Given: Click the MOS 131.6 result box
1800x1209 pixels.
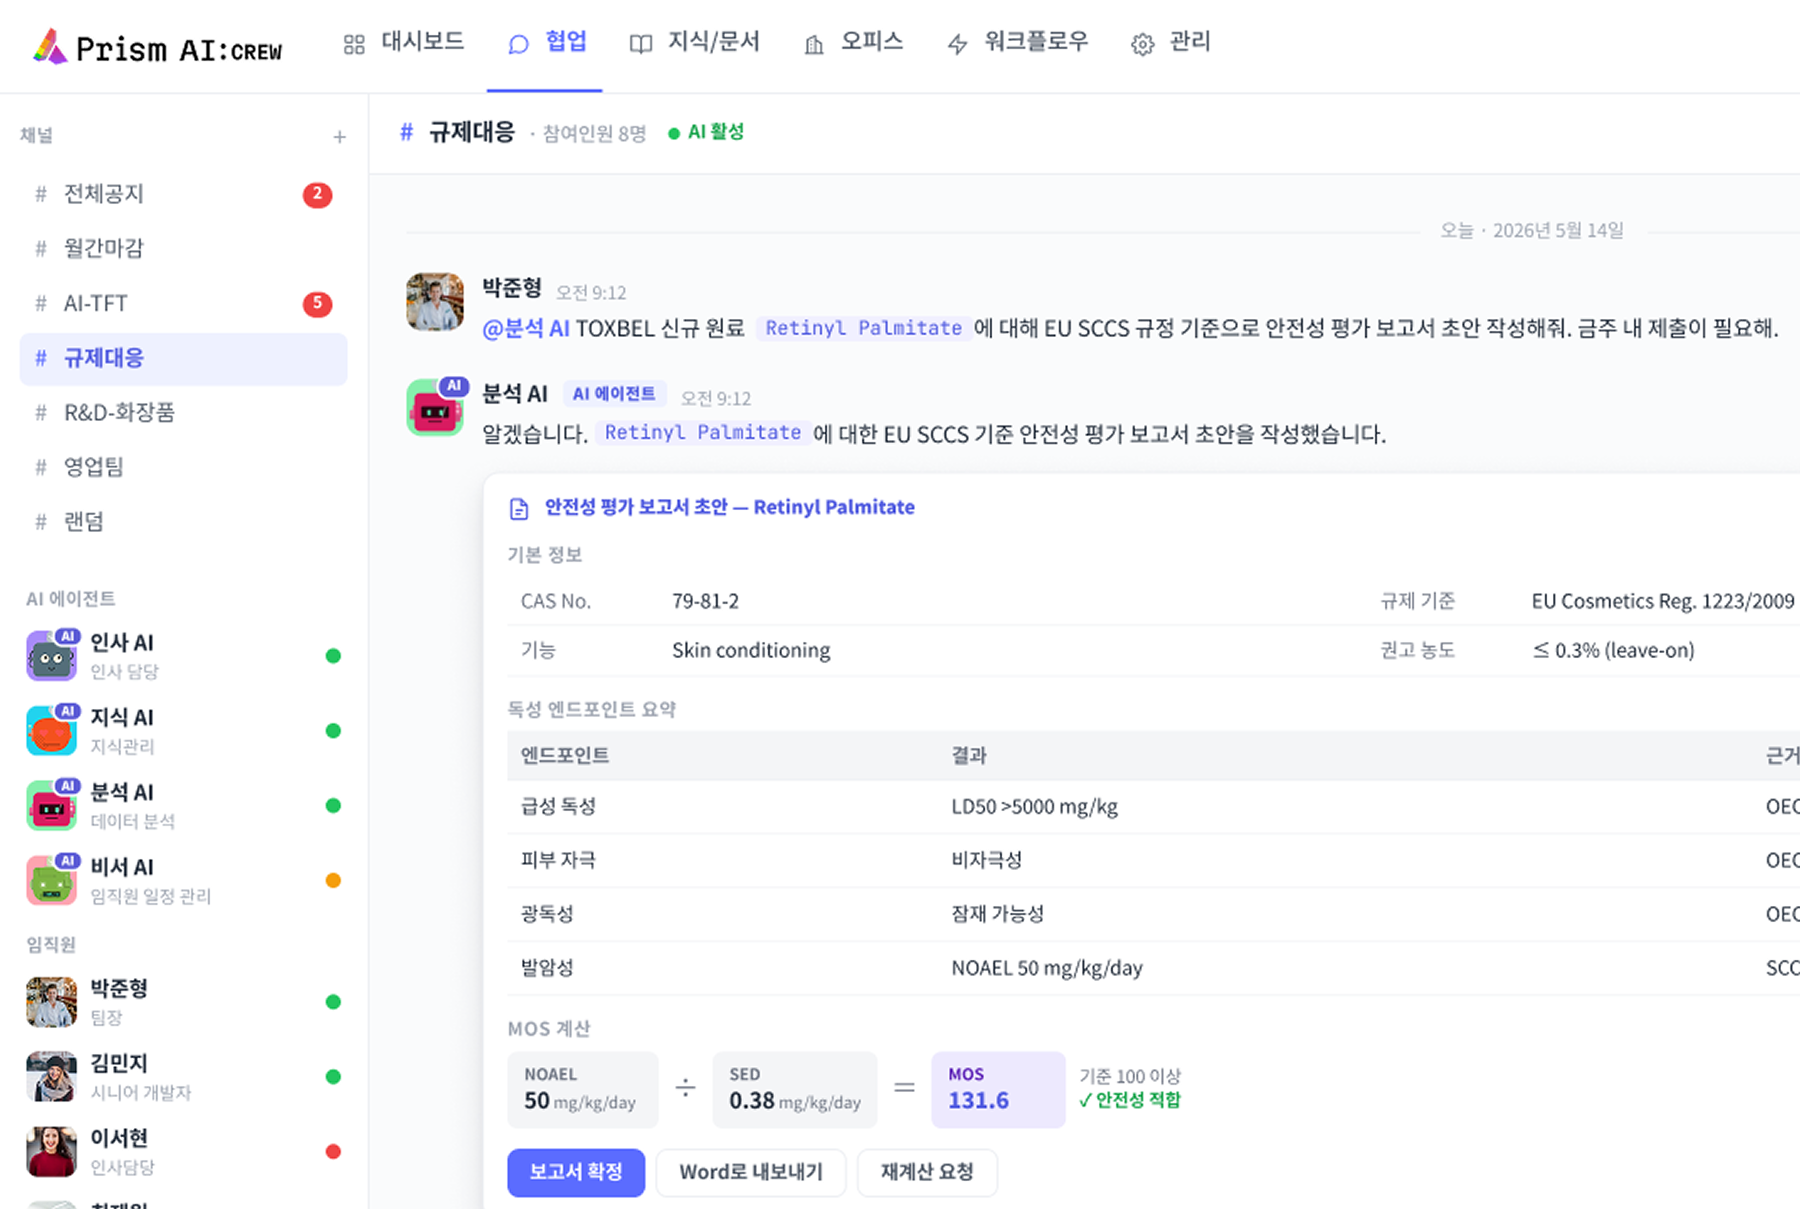Looking at the screenshot, I should pos(998,1089).
